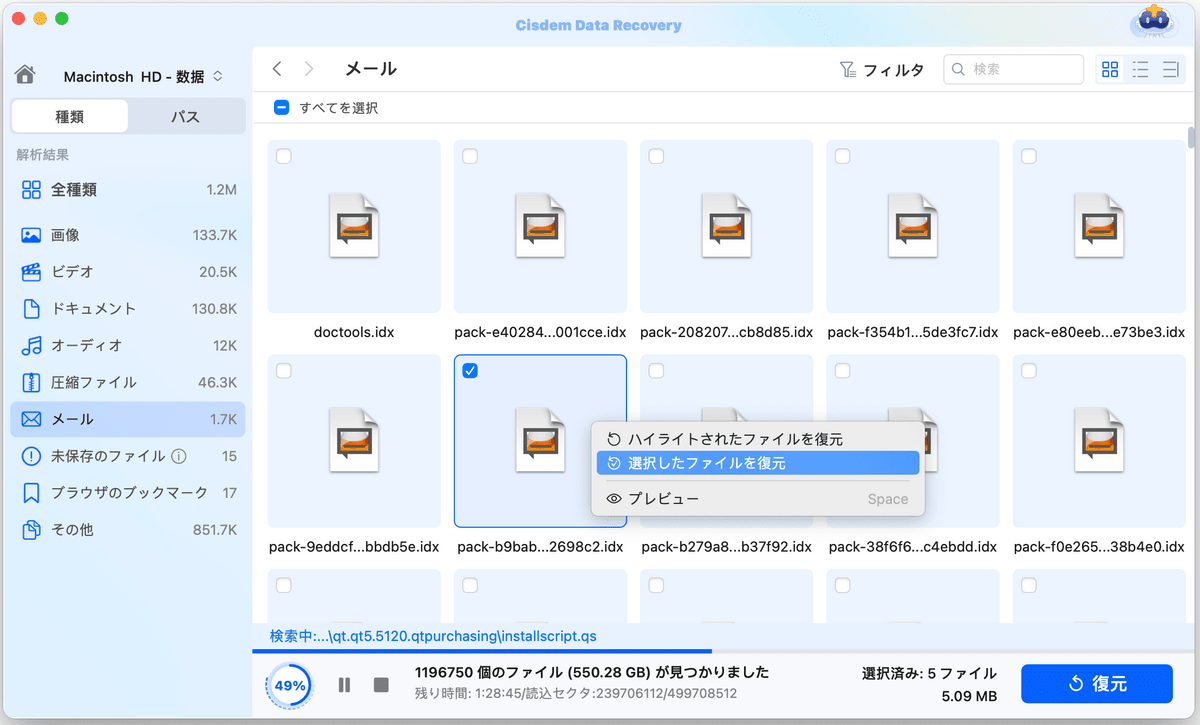Image resolution: width=1200 pixels, height=725 pixels.
Task: Go to the home screen icon
Action: click(x=26, y=76)
